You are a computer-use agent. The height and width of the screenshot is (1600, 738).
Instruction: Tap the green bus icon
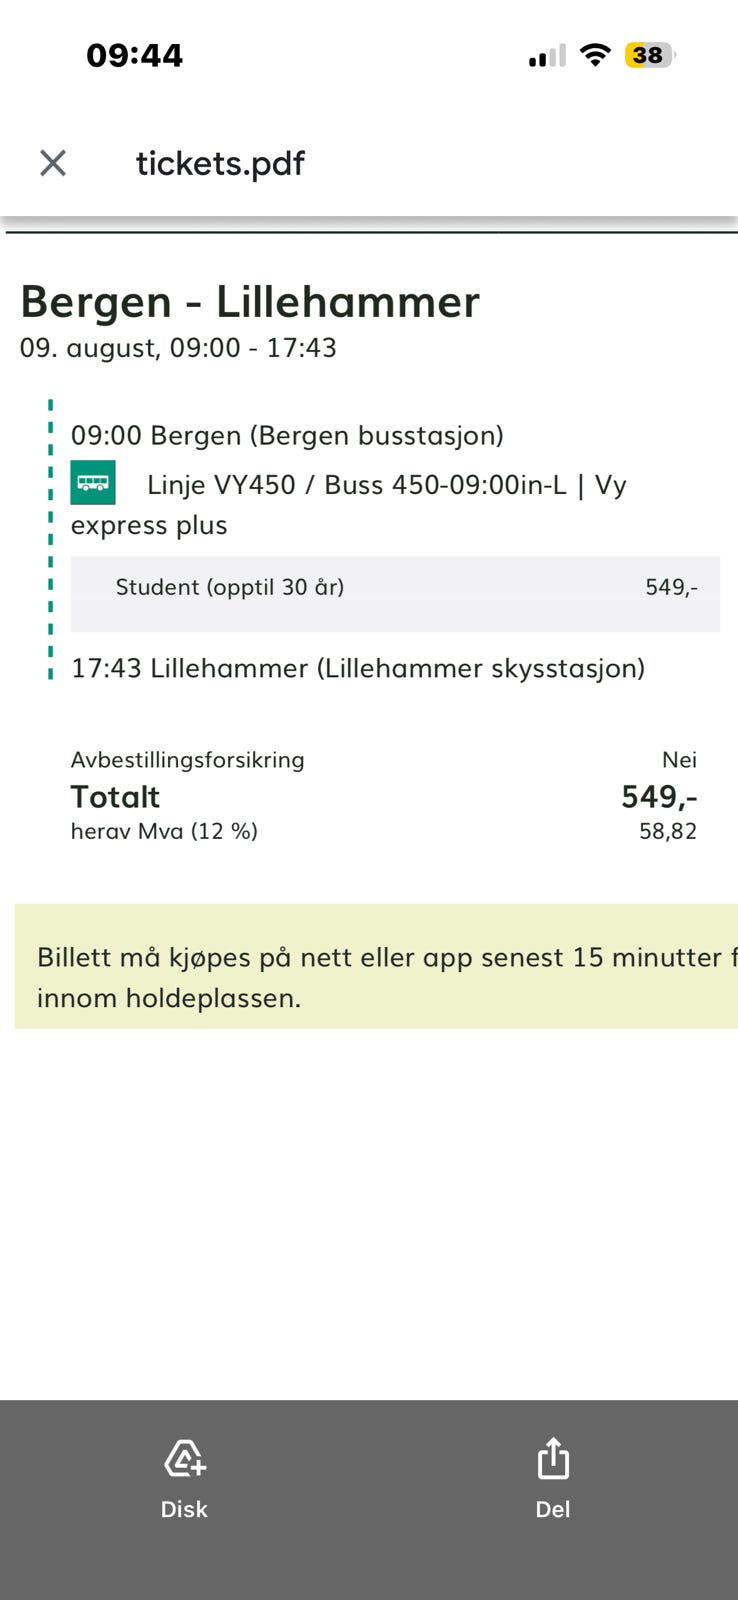93,483
